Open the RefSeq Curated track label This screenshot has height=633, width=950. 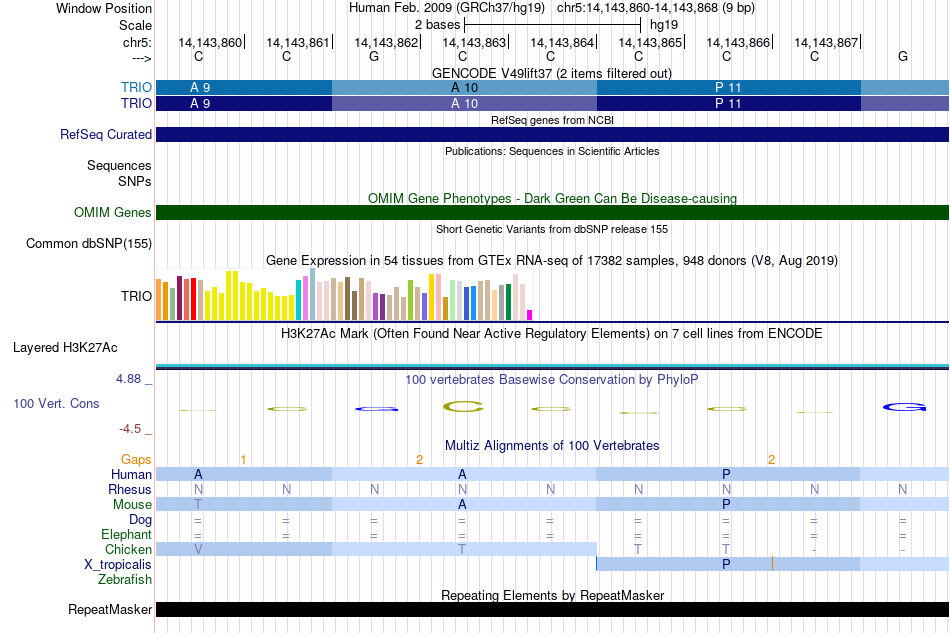[x=105, y=134]
